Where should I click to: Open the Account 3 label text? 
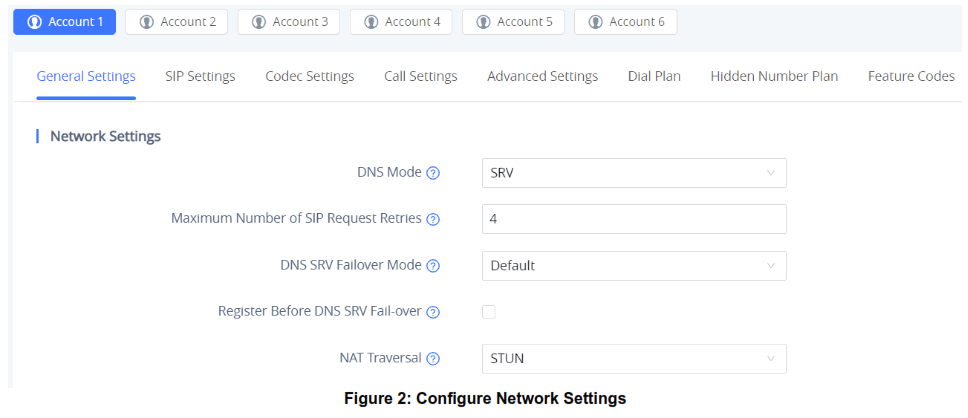pos(301,22)
